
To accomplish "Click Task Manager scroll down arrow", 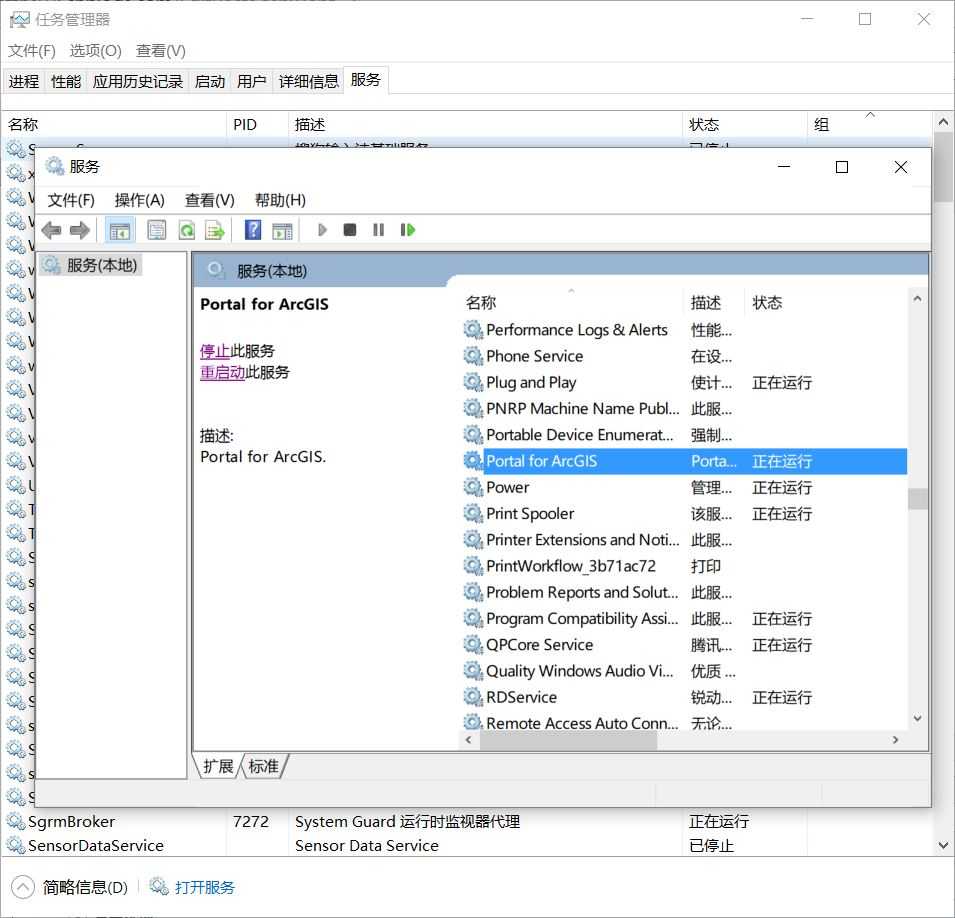I will pos(943,846).
